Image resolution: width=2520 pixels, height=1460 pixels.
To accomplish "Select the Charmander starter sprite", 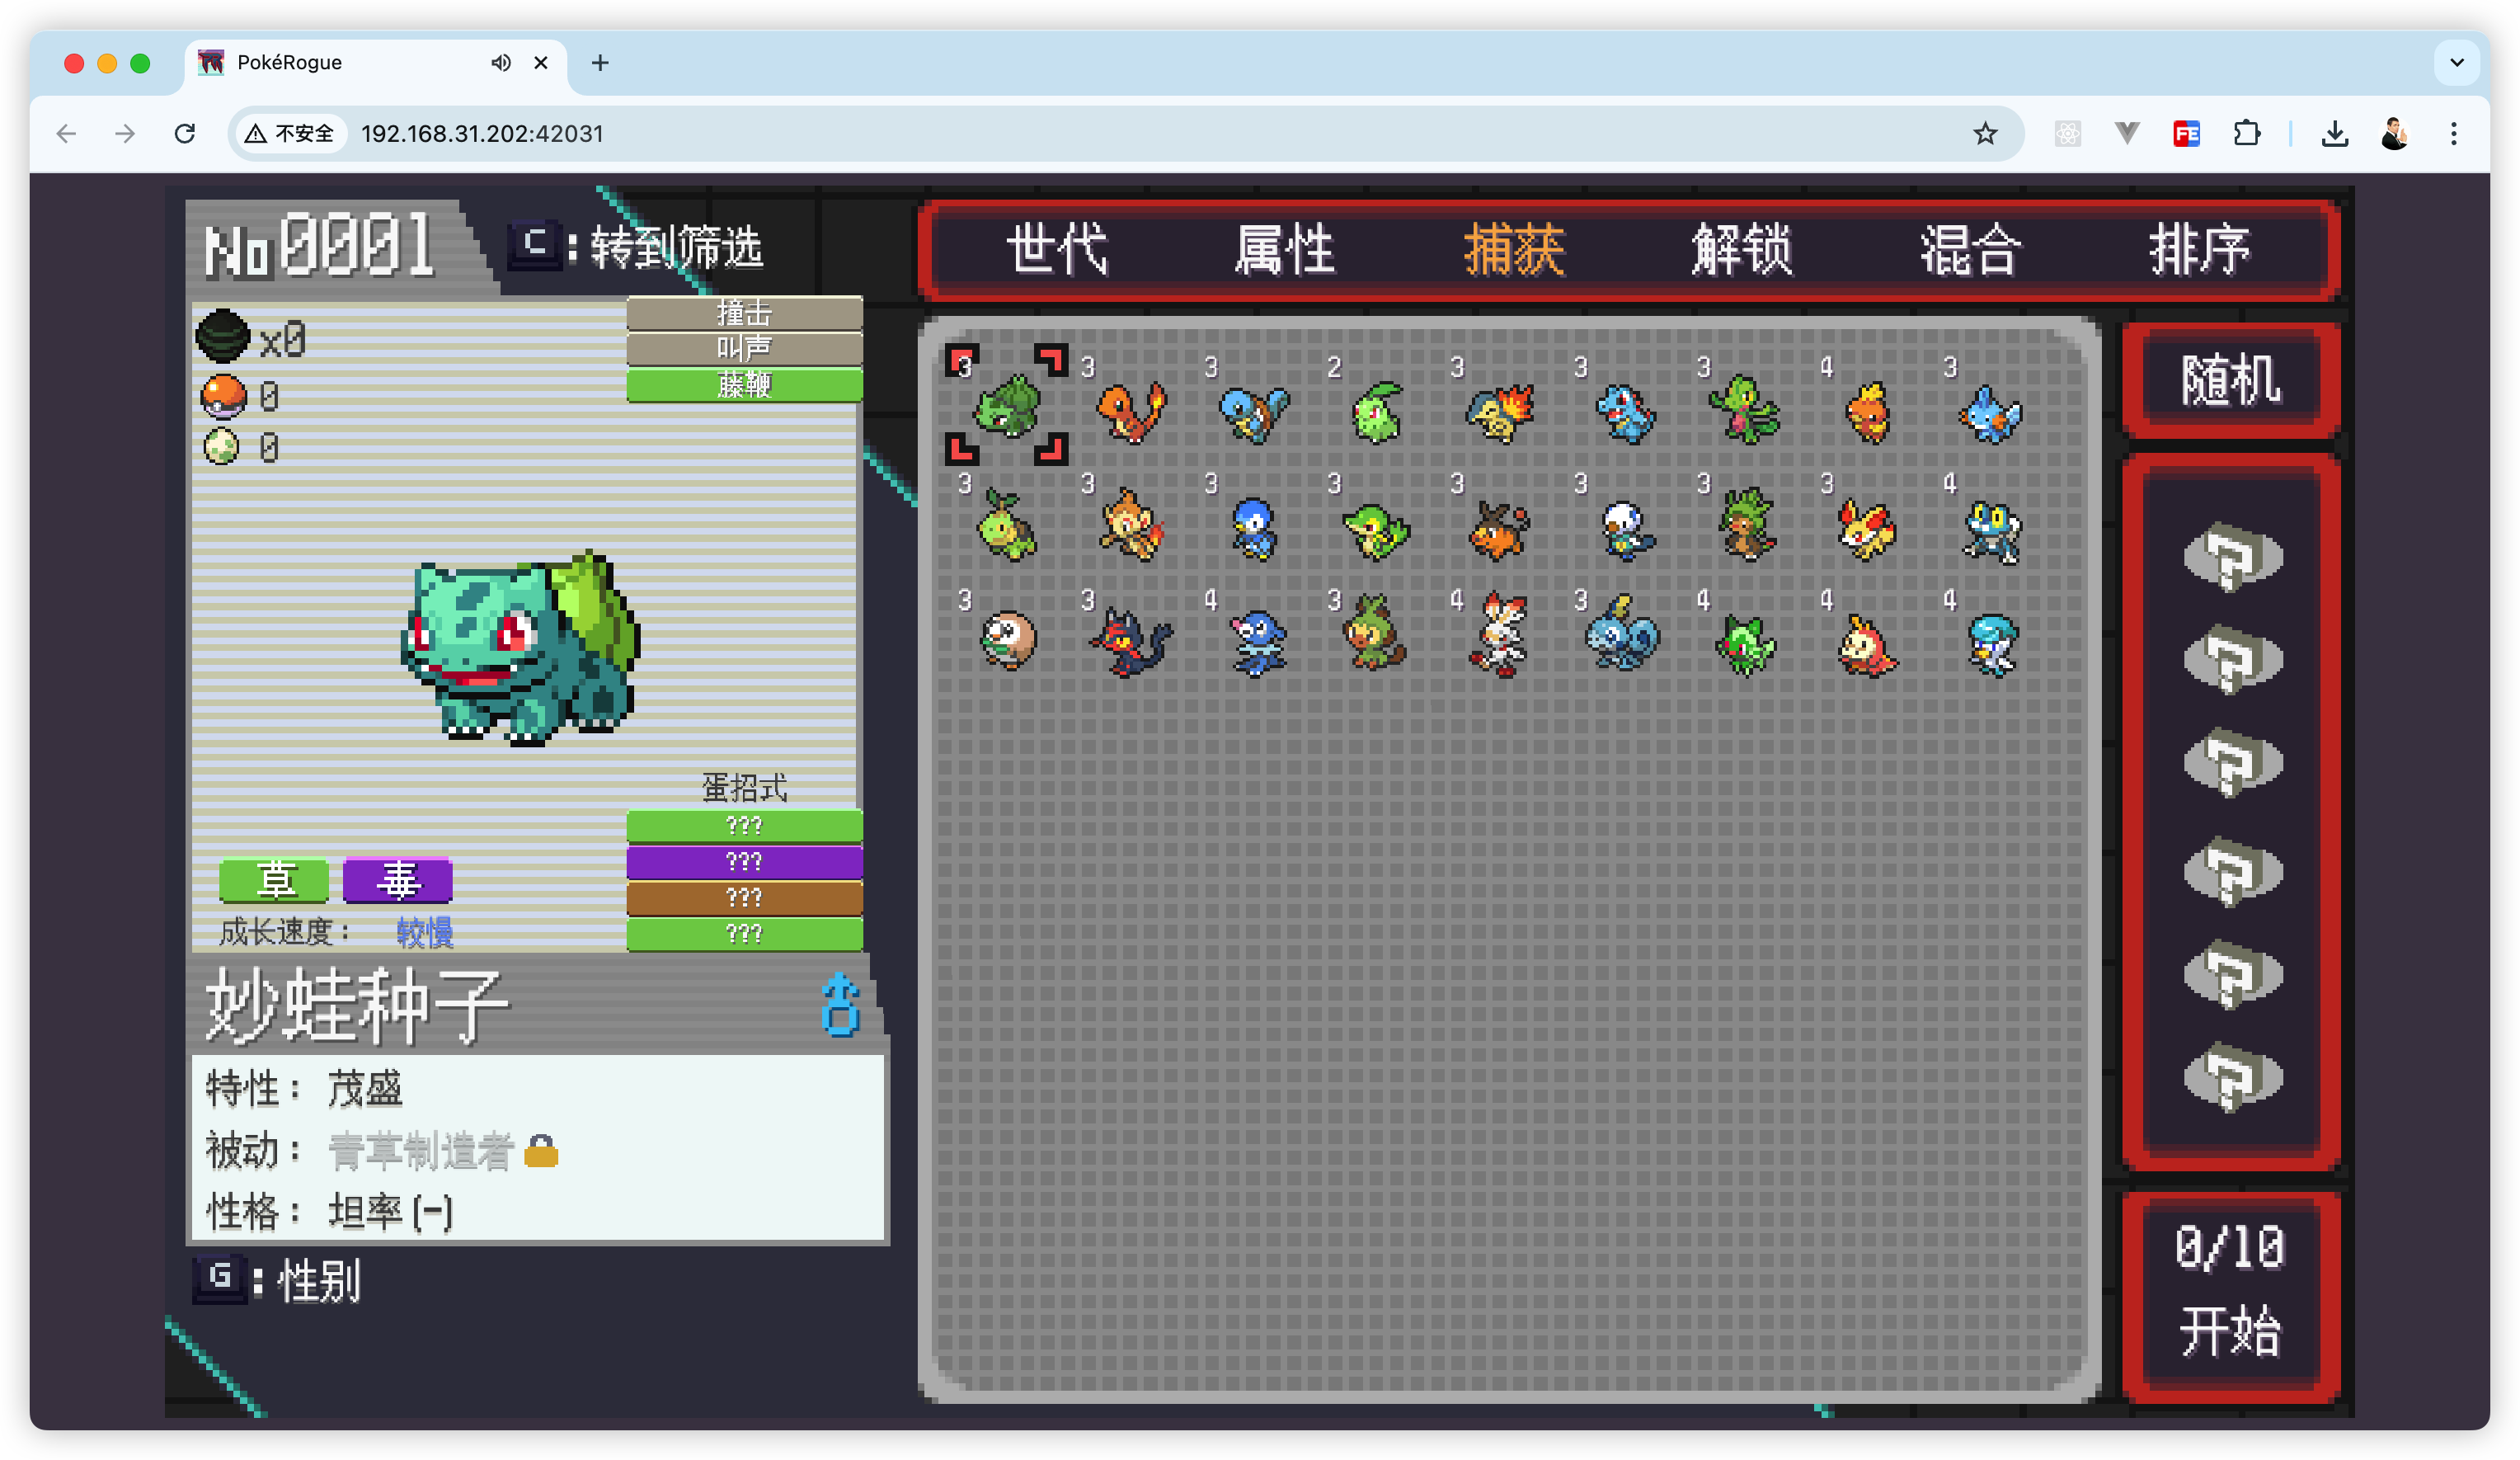I will tap(1131, 411).
